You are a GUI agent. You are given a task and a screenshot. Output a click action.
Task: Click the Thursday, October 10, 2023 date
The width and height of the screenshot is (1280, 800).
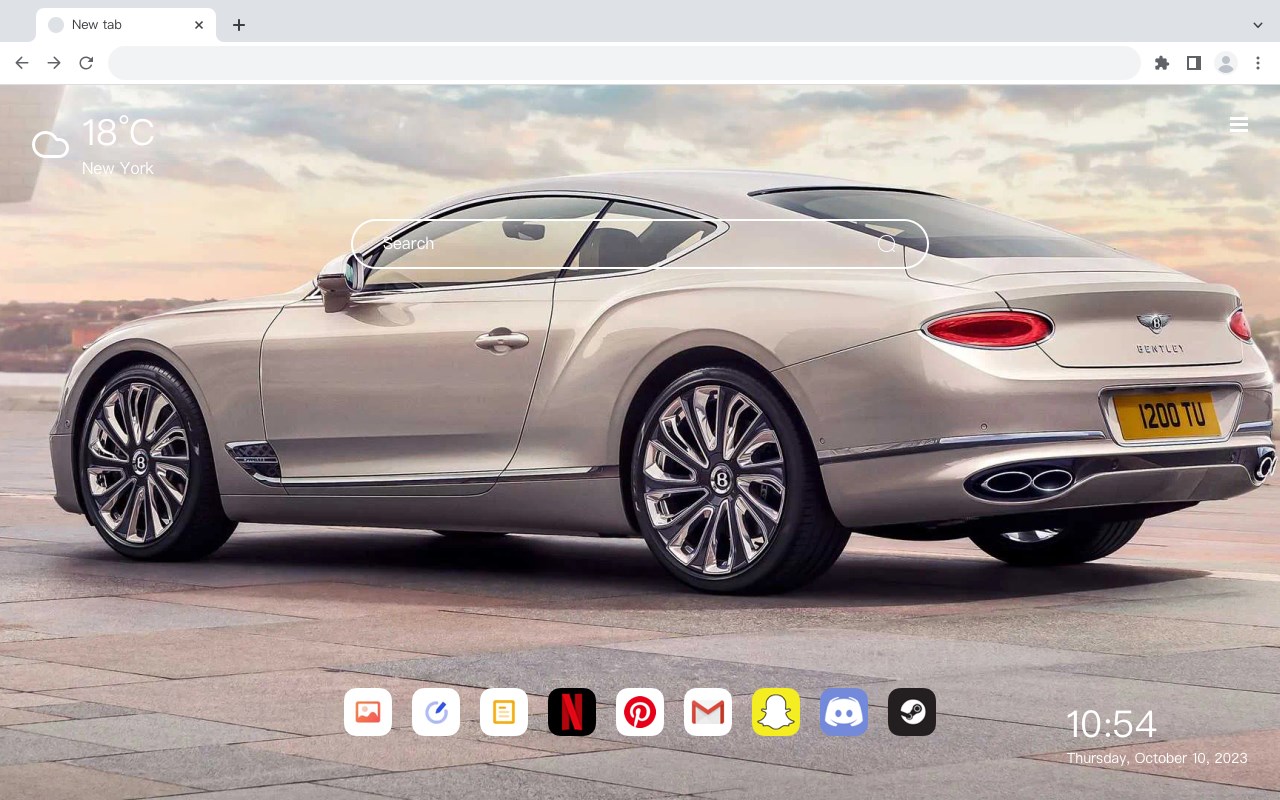pos(1157,758)
